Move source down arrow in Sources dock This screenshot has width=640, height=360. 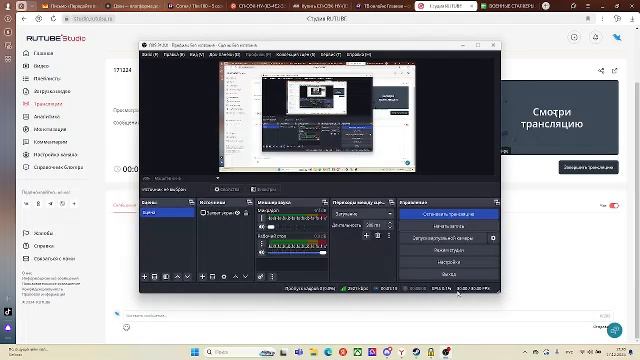pyautogui.click(x=245, y=277)
